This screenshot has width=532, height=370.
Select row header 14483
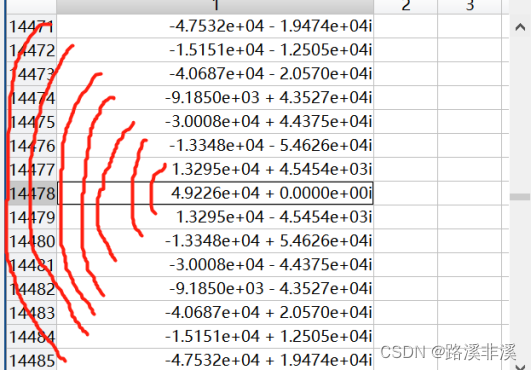tap(32, 312)
